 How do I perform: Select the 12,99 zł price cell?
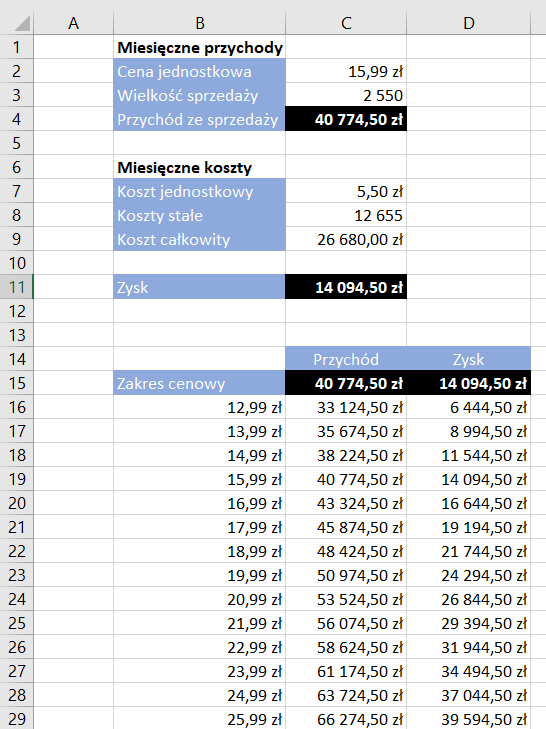click(200, 407)
